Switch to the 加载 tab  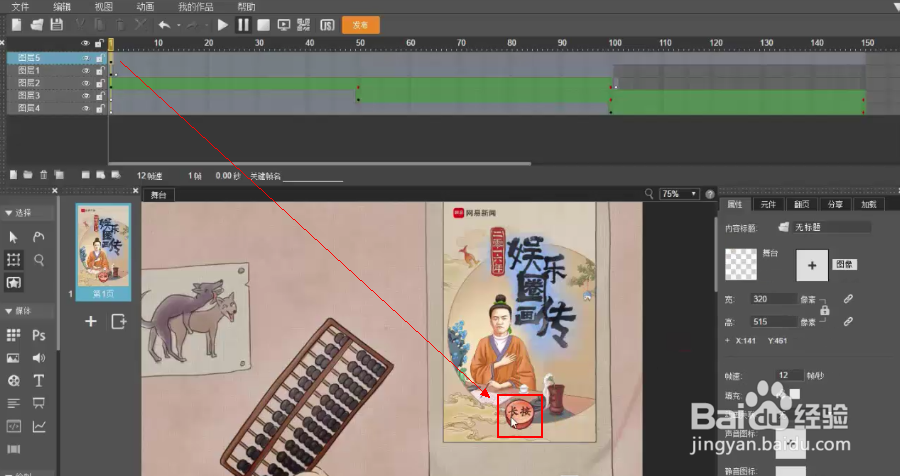point(868,204)
